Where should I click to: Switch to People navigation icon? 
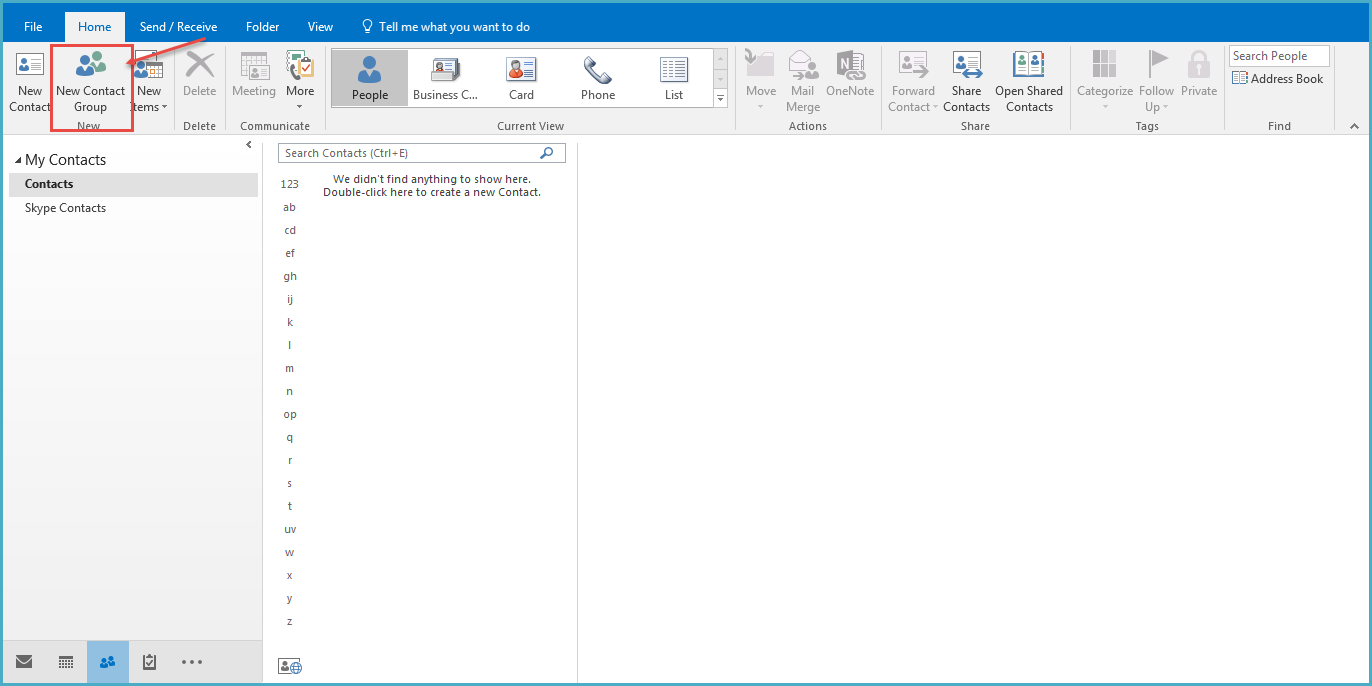[108, 662]
